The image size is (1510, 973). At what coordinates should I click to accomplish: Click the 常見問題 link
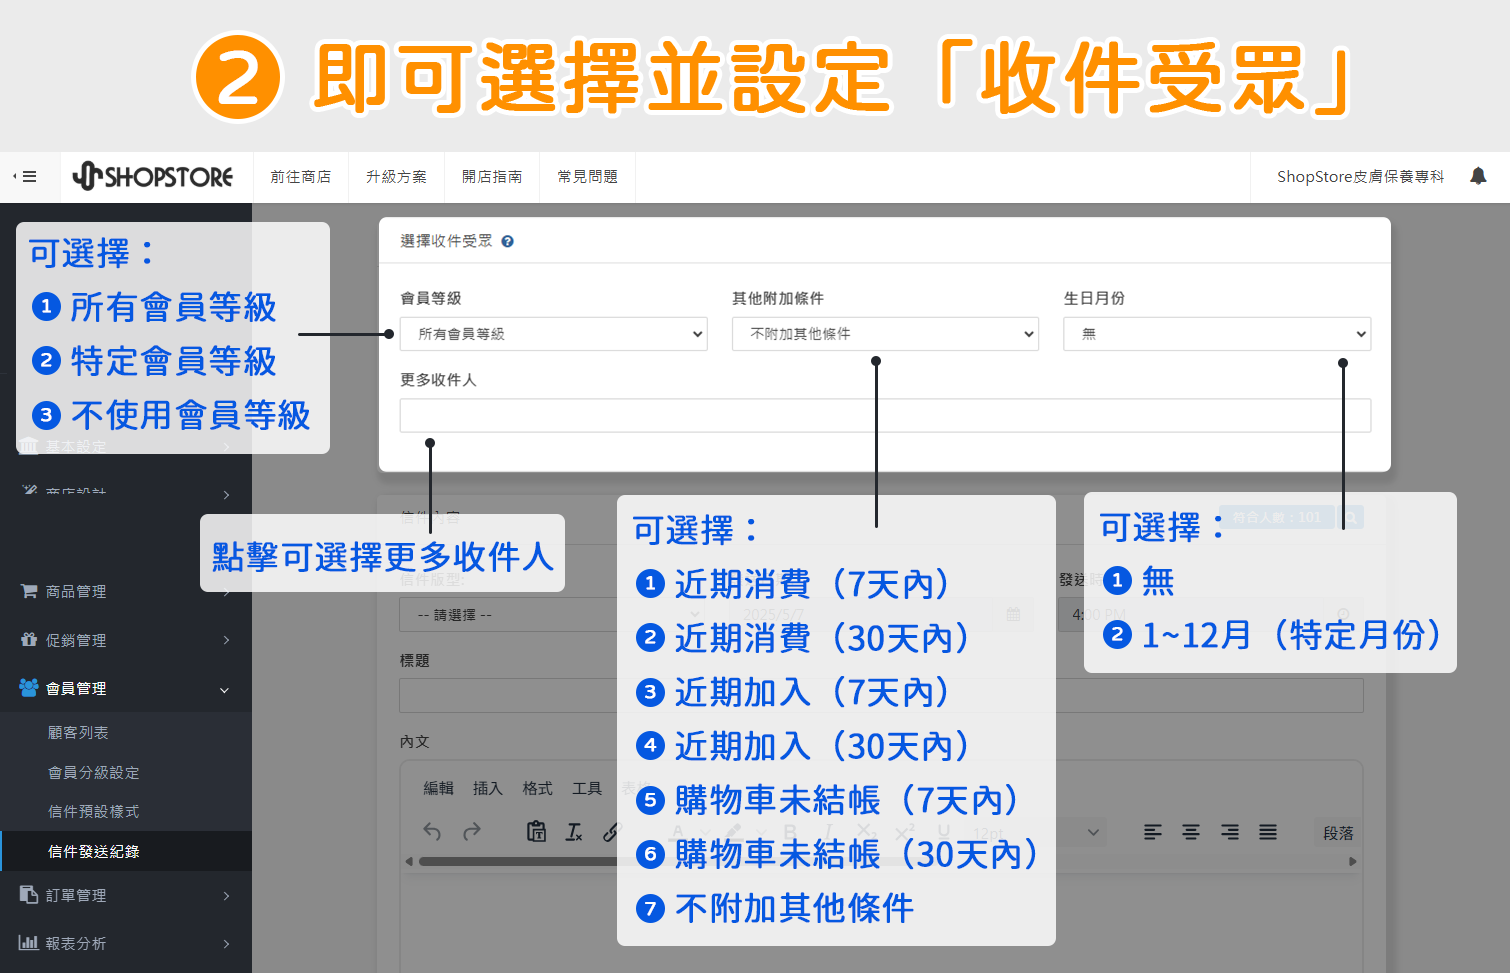pyautogui.click(x=588, y=177)
